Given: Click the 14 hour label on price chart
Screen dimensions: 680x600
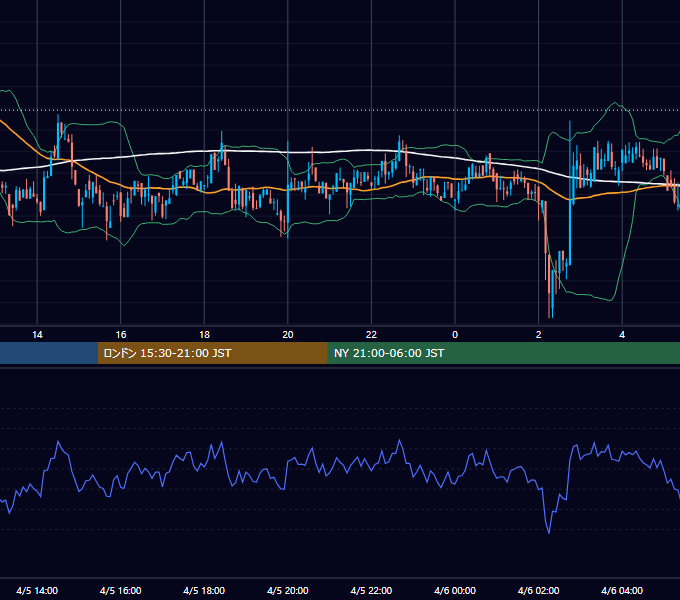Looking at the screenshot, I should [37, 335].
